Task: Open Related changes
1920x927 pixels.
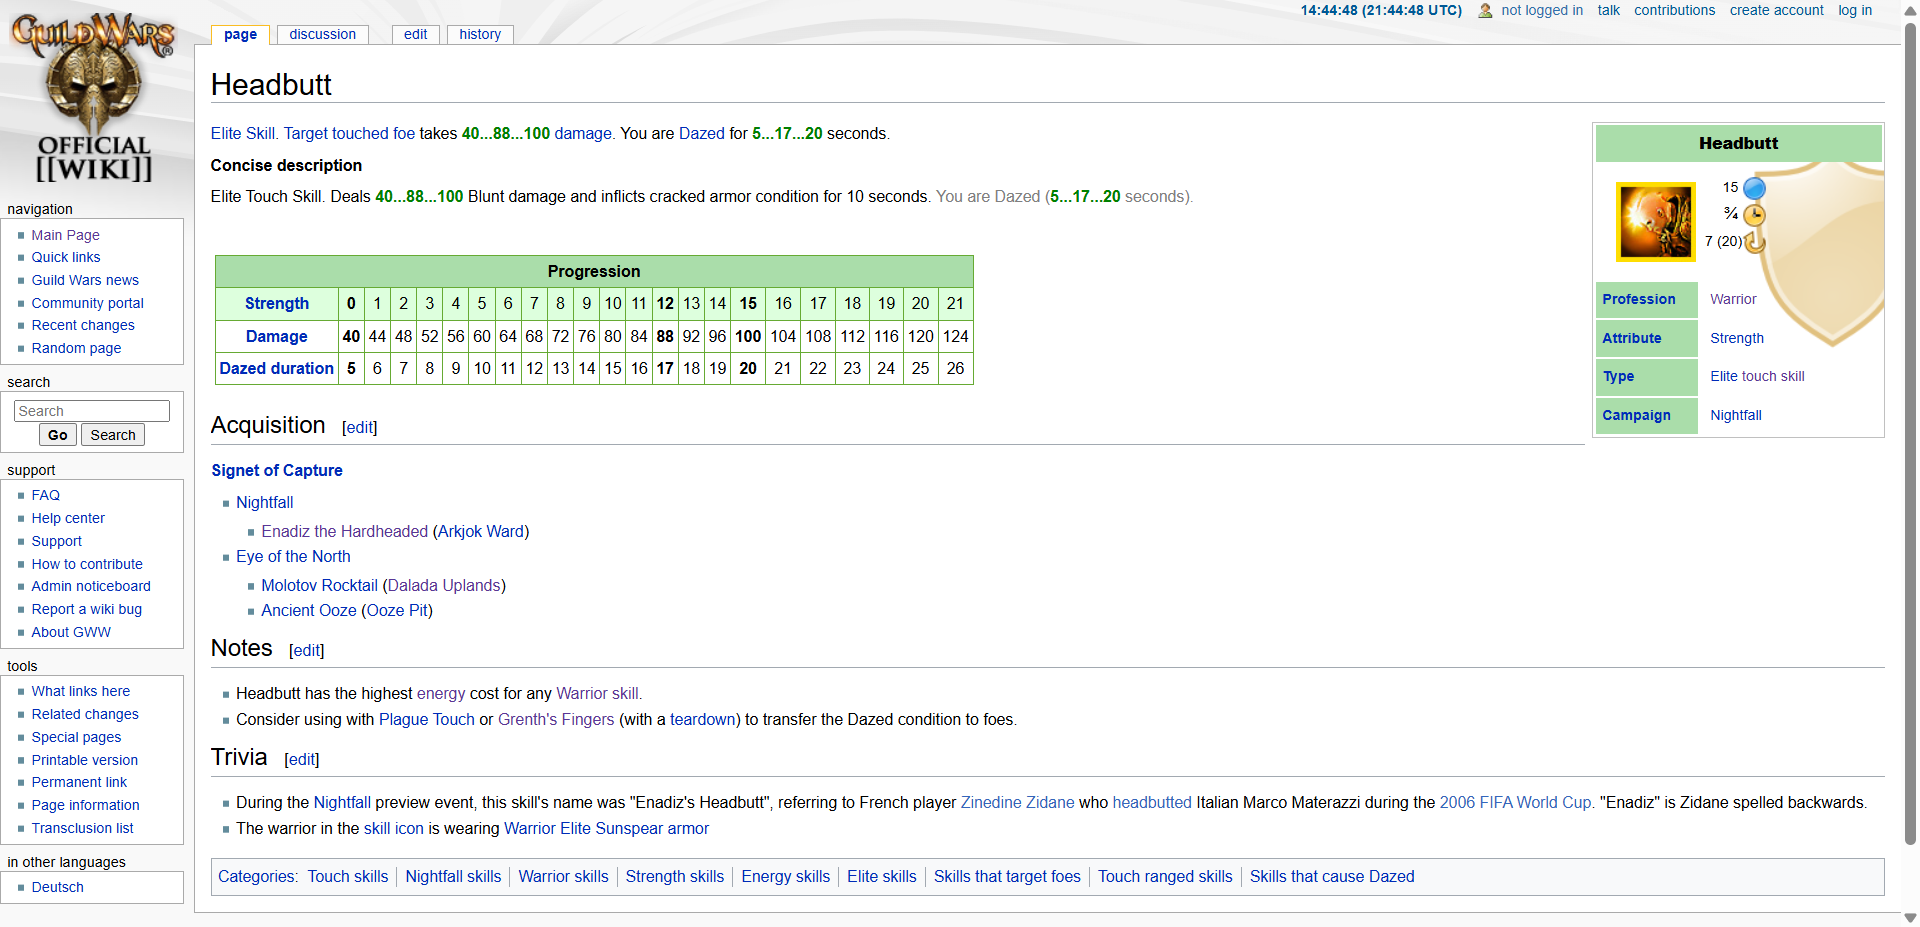Action: coord(84,714)
